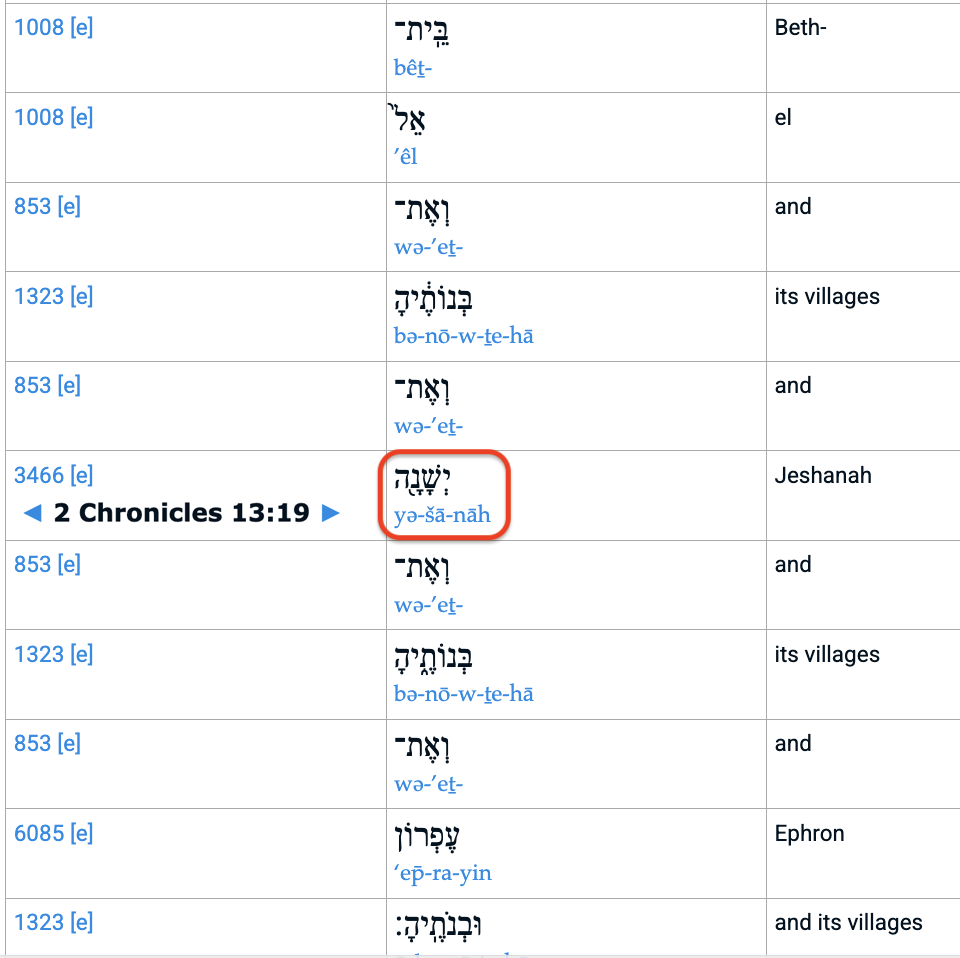The width and height of the screenshot is (960, 958).
Task: Open bə-nō-w-ṯe-hā link after Jeshanah
Action: (463, 694)
